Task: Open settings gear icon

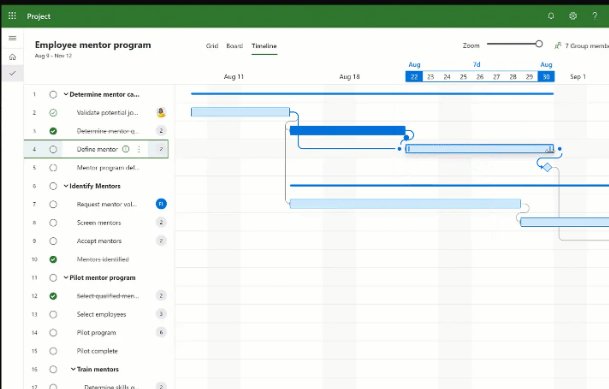Action: [573, 16]
